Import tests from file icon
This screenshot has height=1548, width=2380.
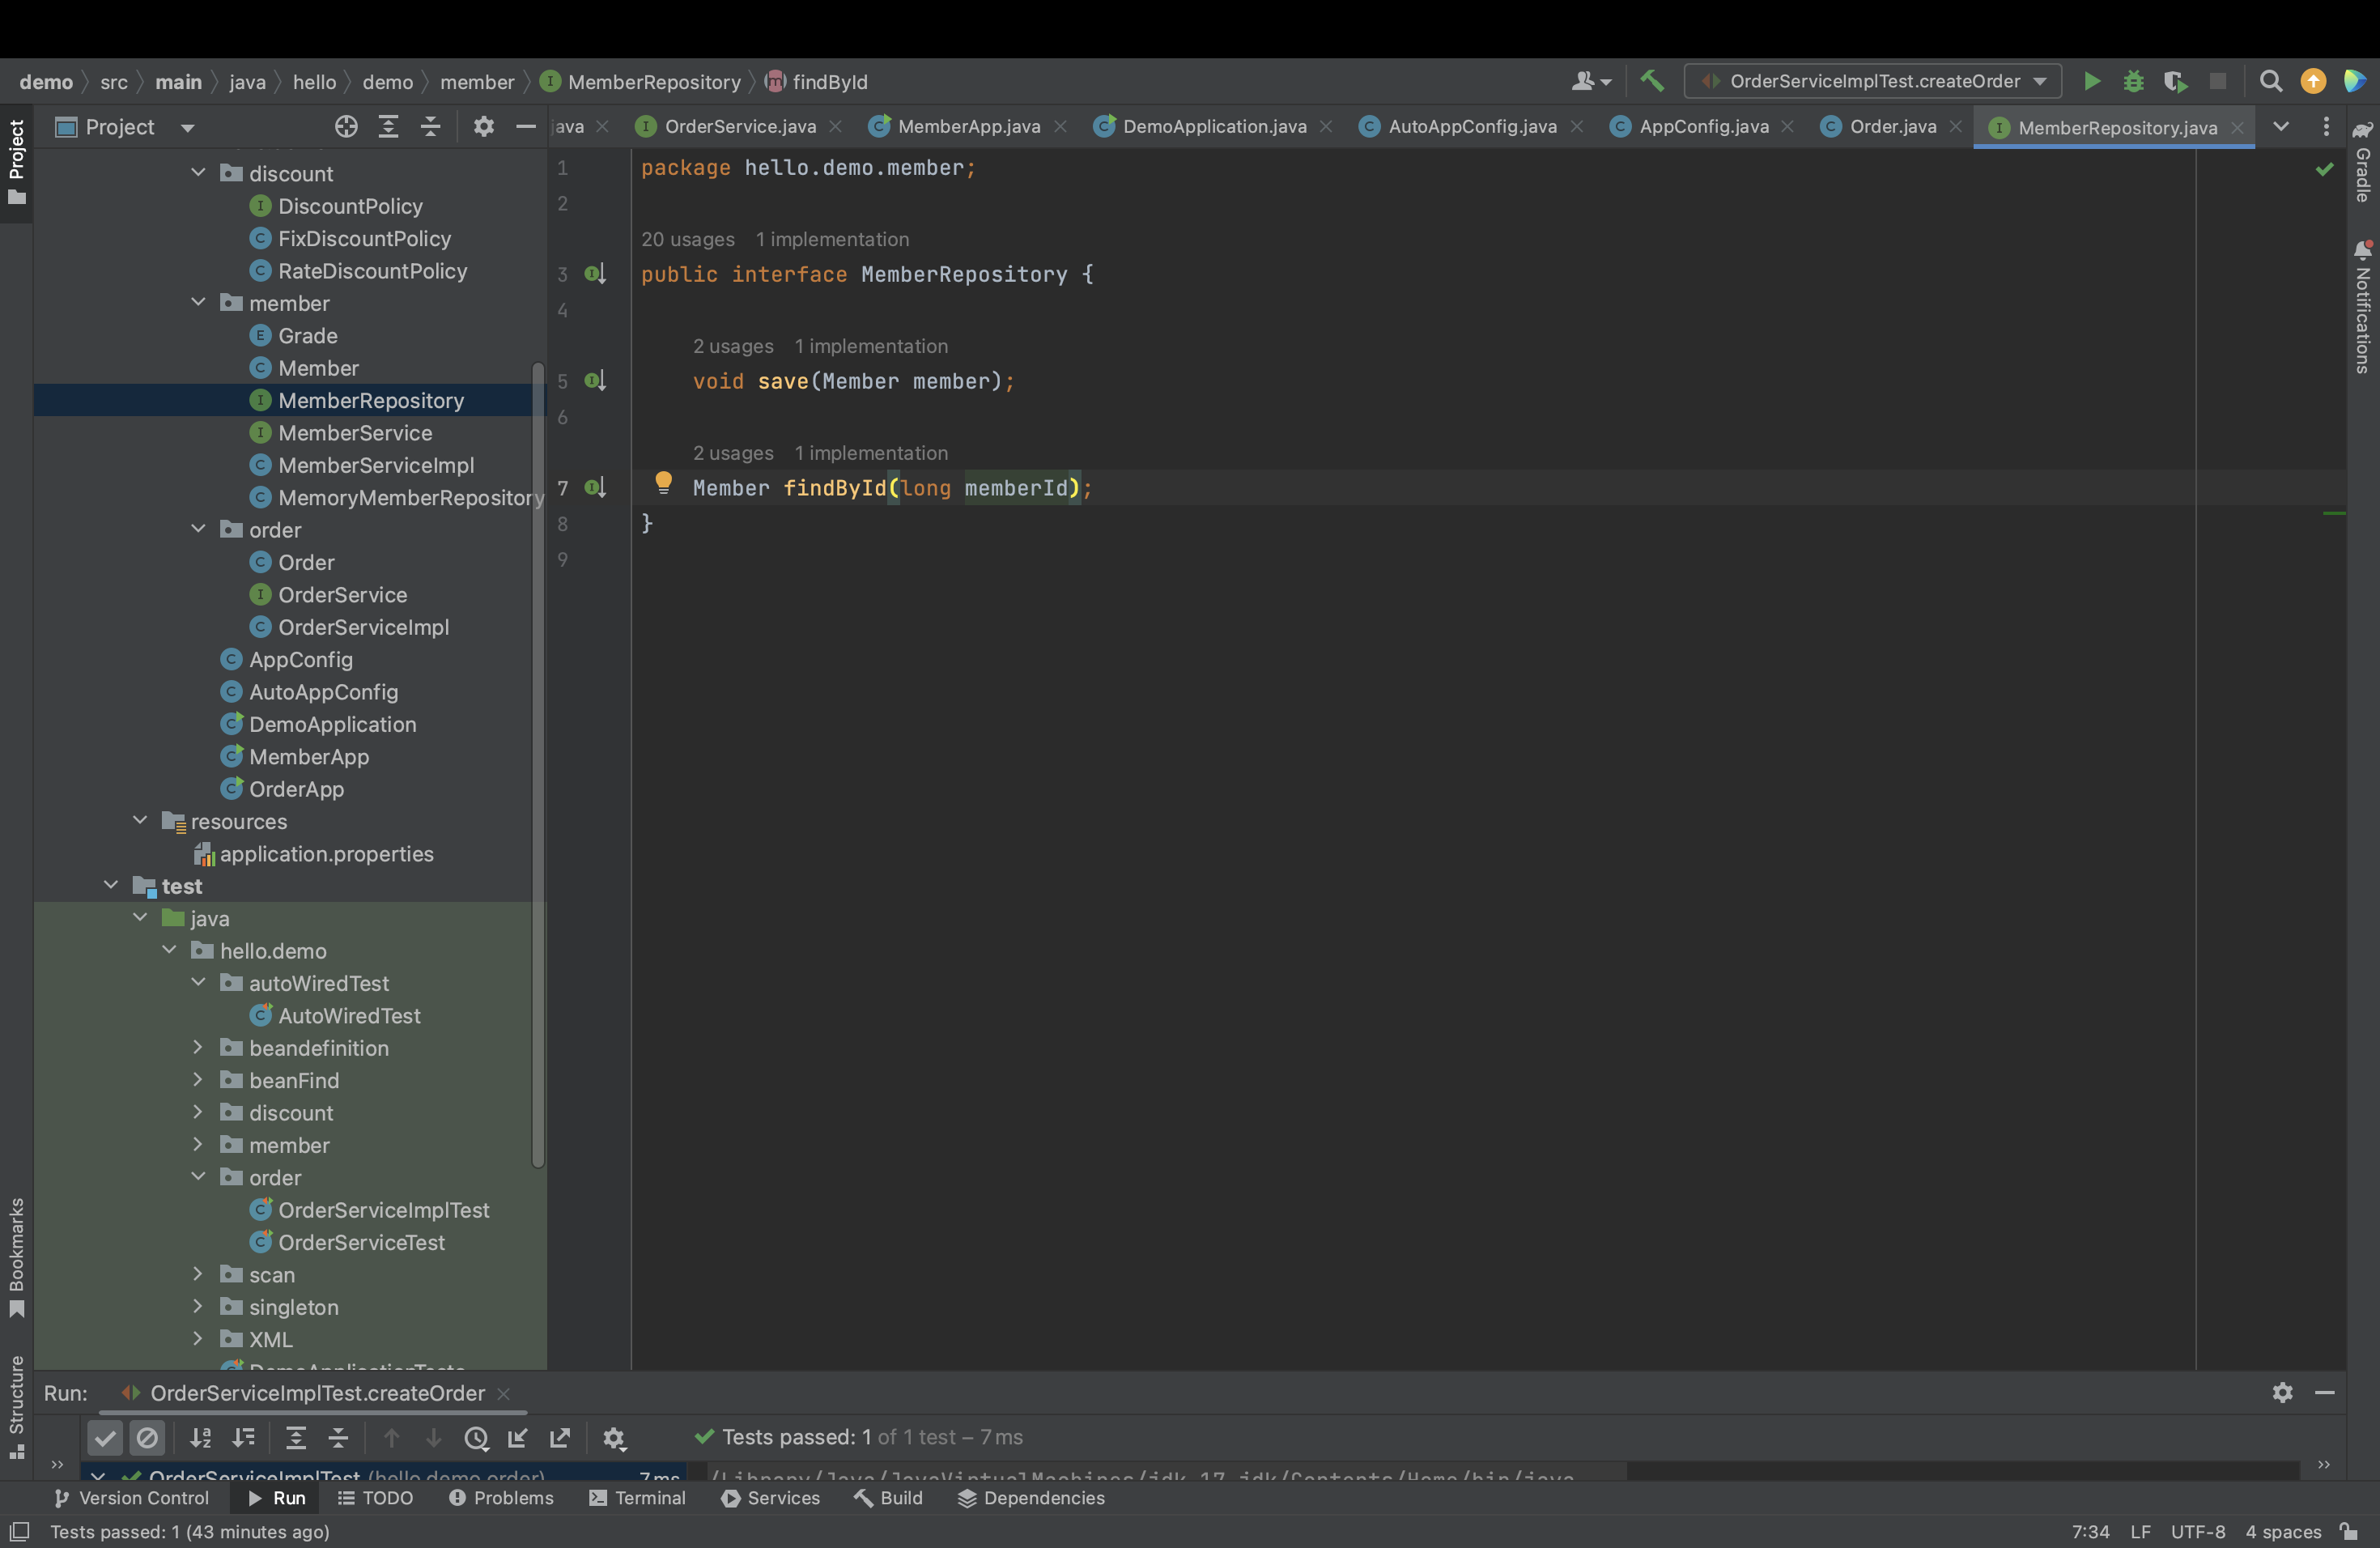[x=518, y=1438]
